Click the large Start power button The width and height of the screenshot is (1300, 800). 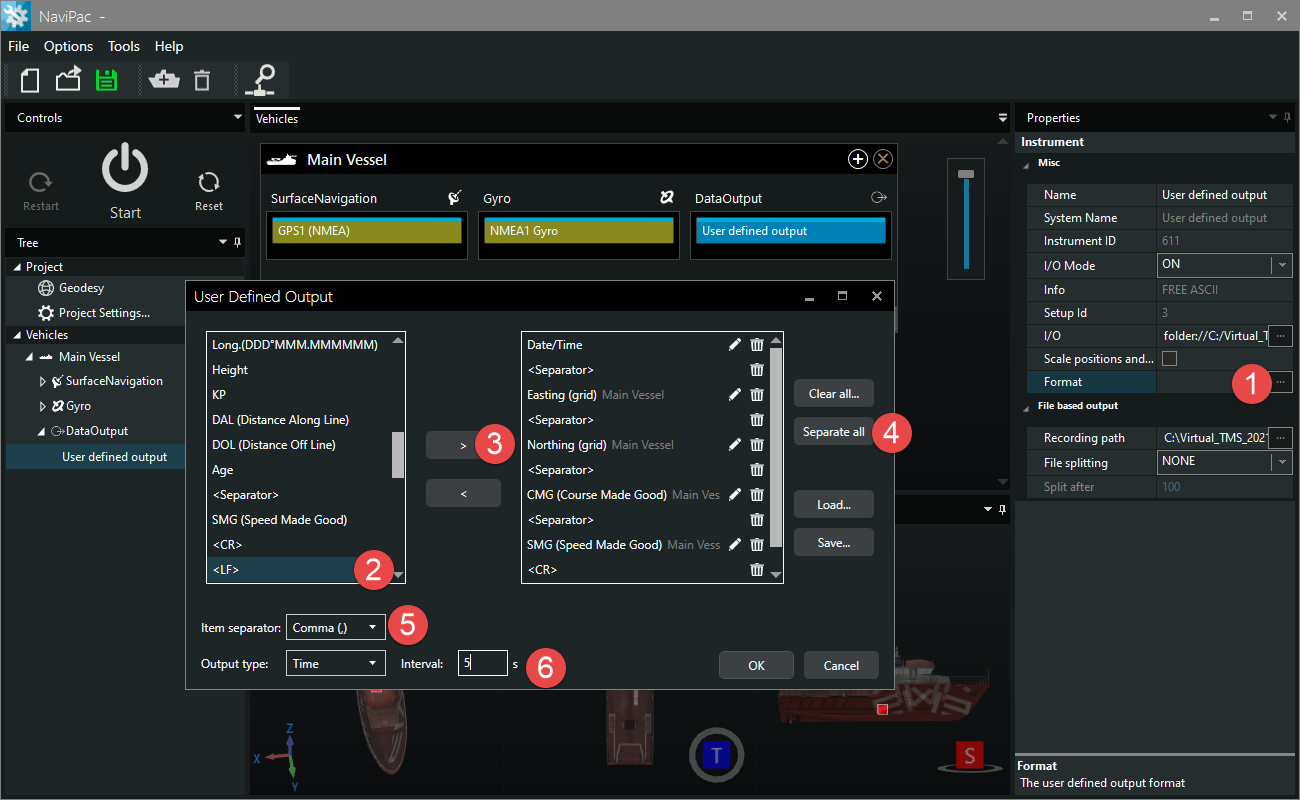125,169
